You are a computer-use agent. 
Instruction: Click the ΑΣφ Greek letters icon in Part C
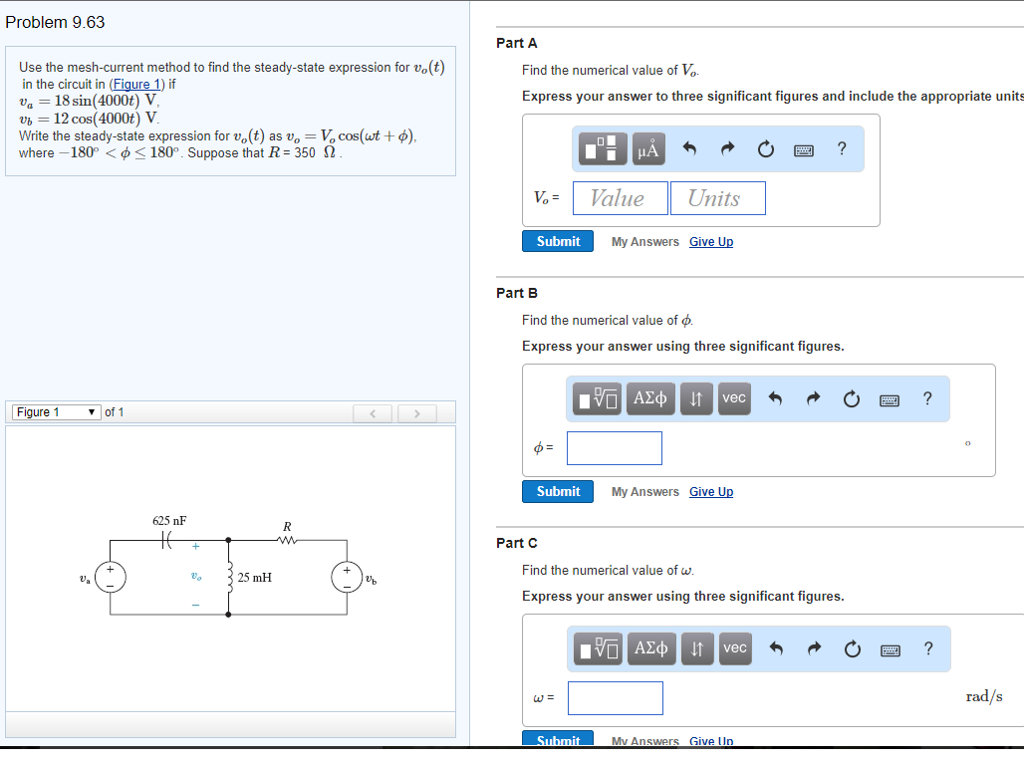tap(651, 648)
